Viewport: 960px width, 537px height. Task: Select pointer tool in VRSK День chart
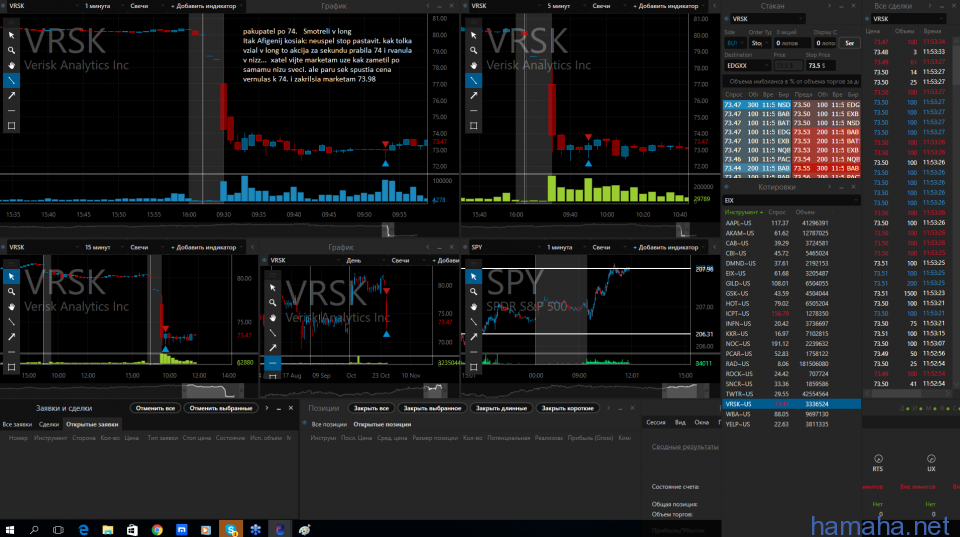272,288
